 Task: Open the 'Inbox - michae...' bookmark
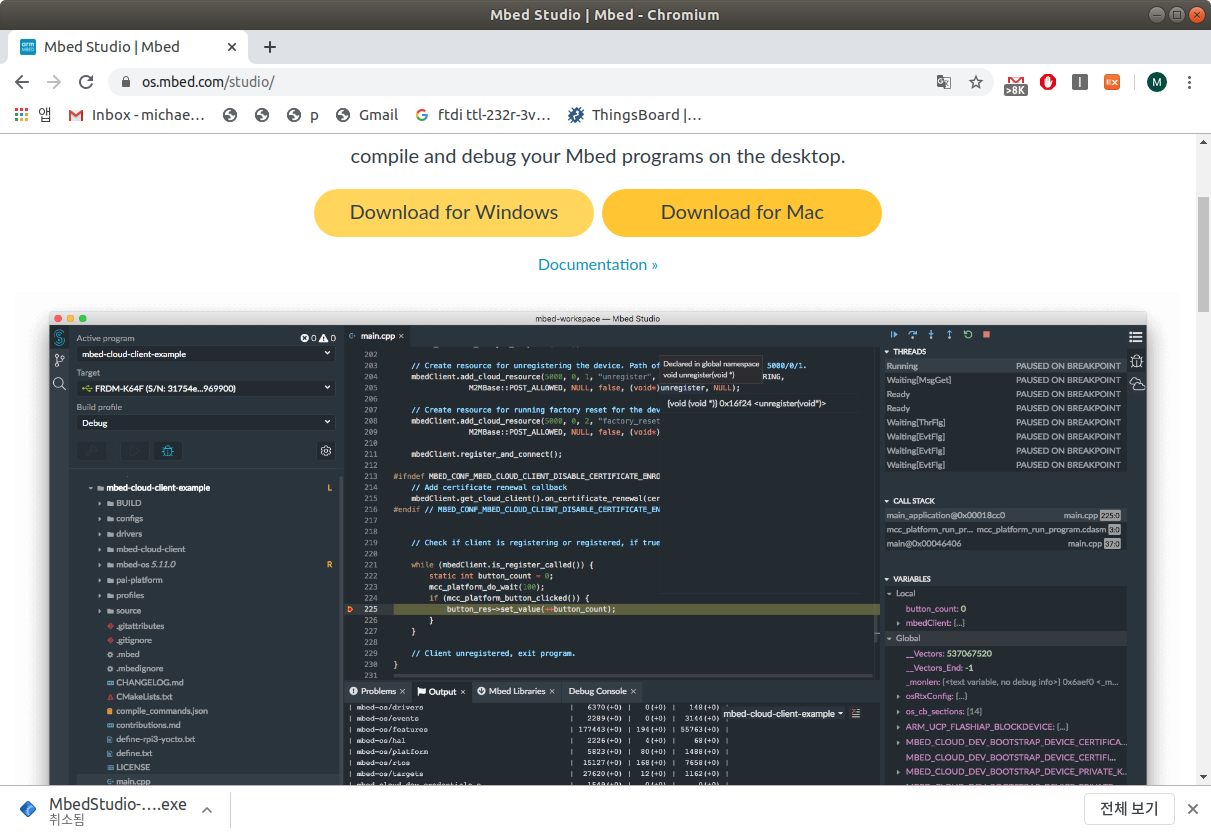tap(137, 115)
